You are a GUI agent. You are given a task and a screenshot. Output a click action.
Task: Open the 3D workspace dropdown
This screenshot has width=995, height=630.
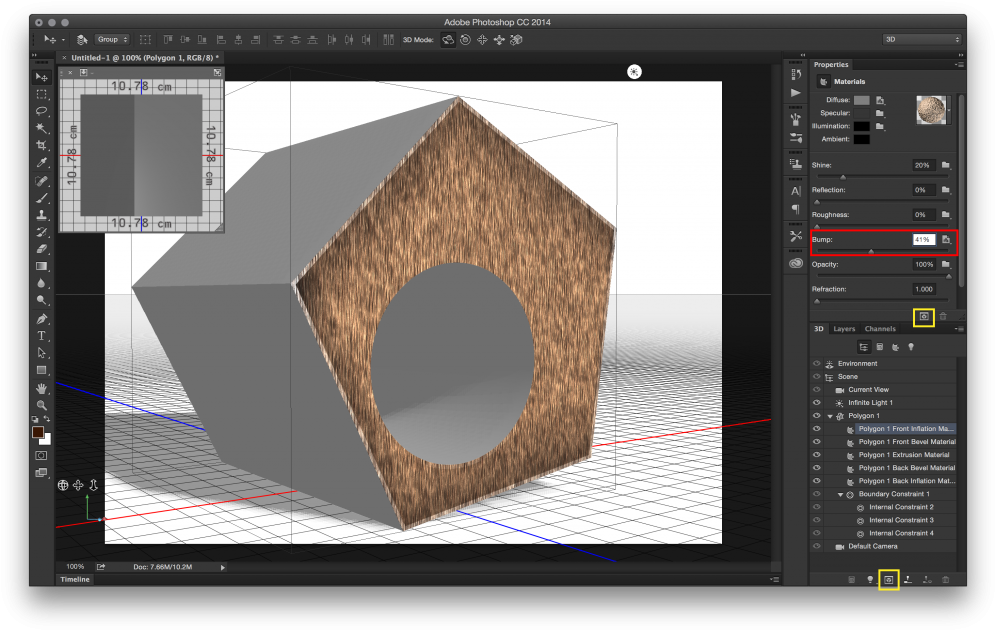coord(920,40)
